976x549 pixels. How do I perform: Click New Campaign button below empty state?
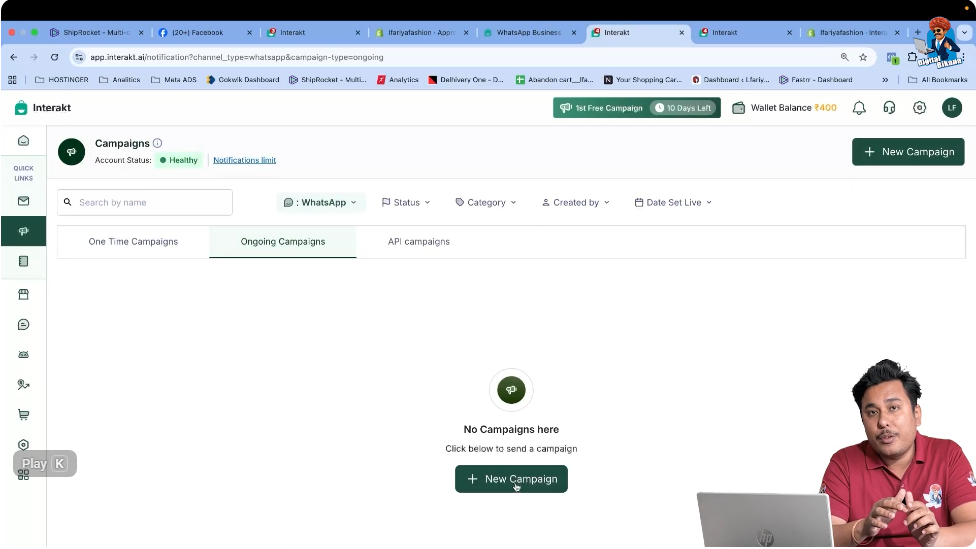511,479
